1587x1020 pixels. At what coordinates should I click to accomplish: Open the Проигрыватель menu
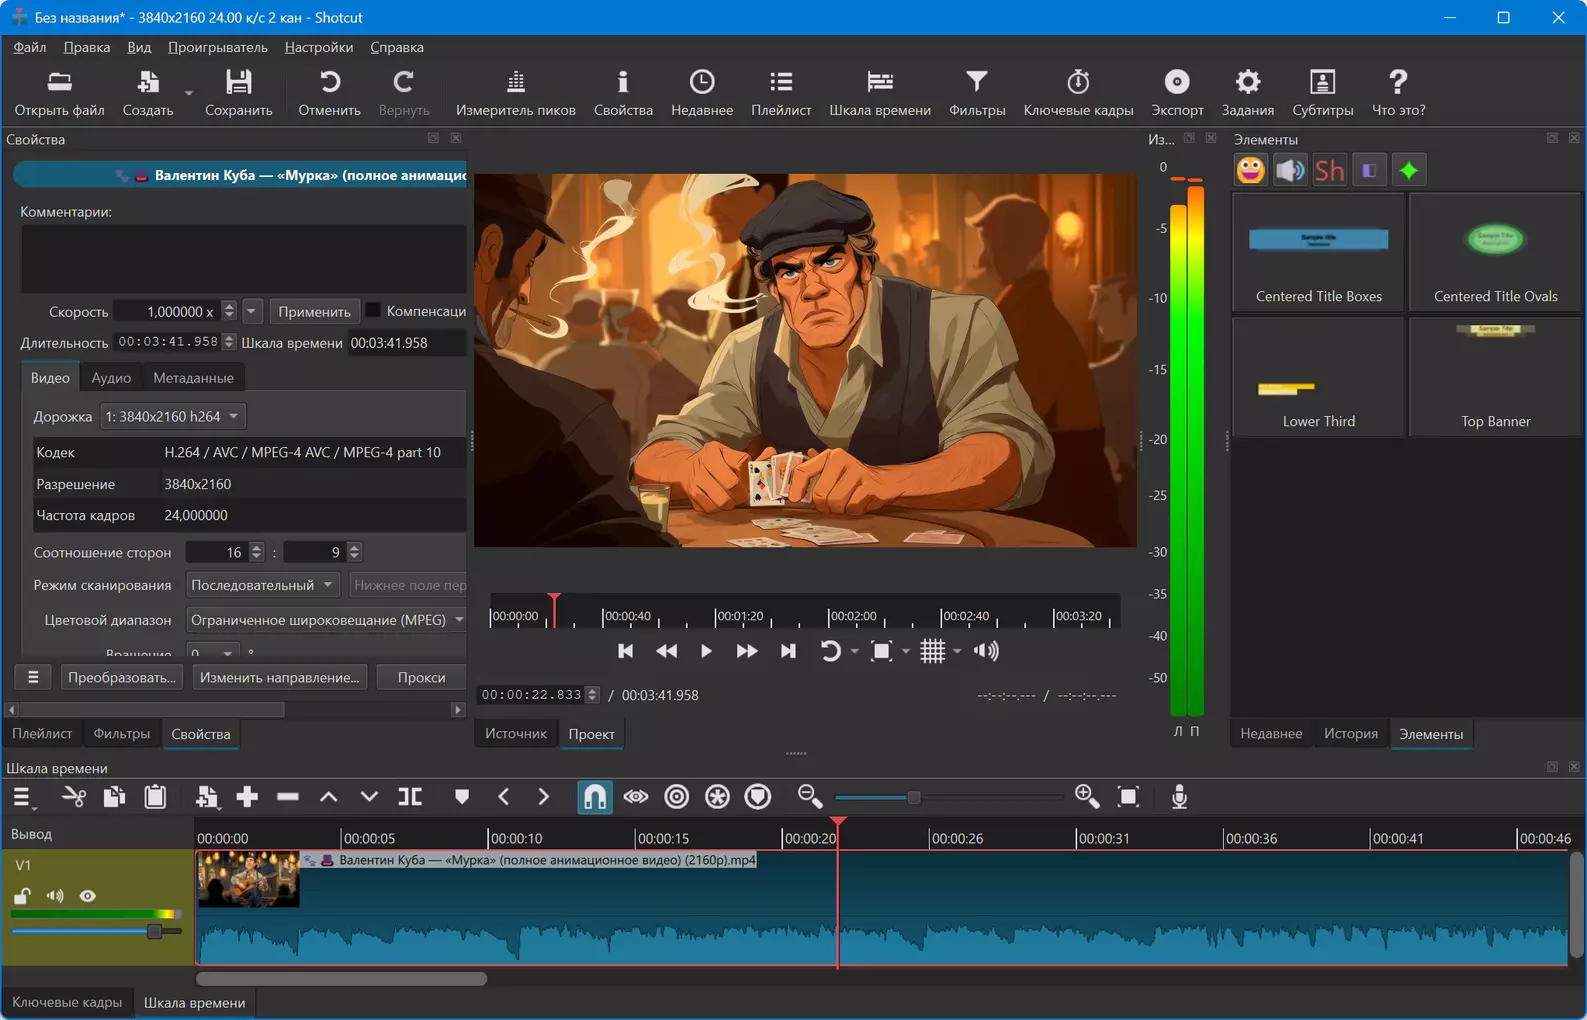point(218,47)
